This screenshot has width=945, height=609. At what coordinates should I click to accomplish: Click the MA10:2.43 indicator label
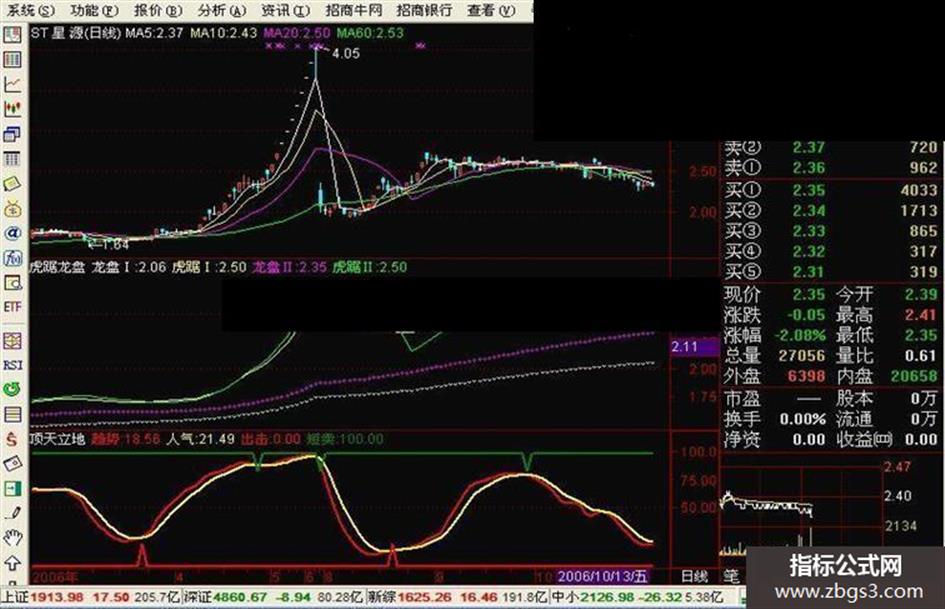coord(224,33)
